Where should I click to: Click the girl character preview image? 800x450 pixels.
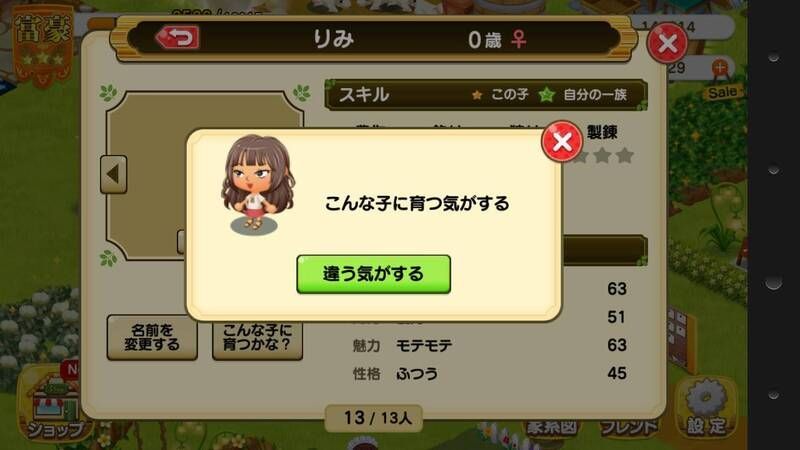point(258,185)
